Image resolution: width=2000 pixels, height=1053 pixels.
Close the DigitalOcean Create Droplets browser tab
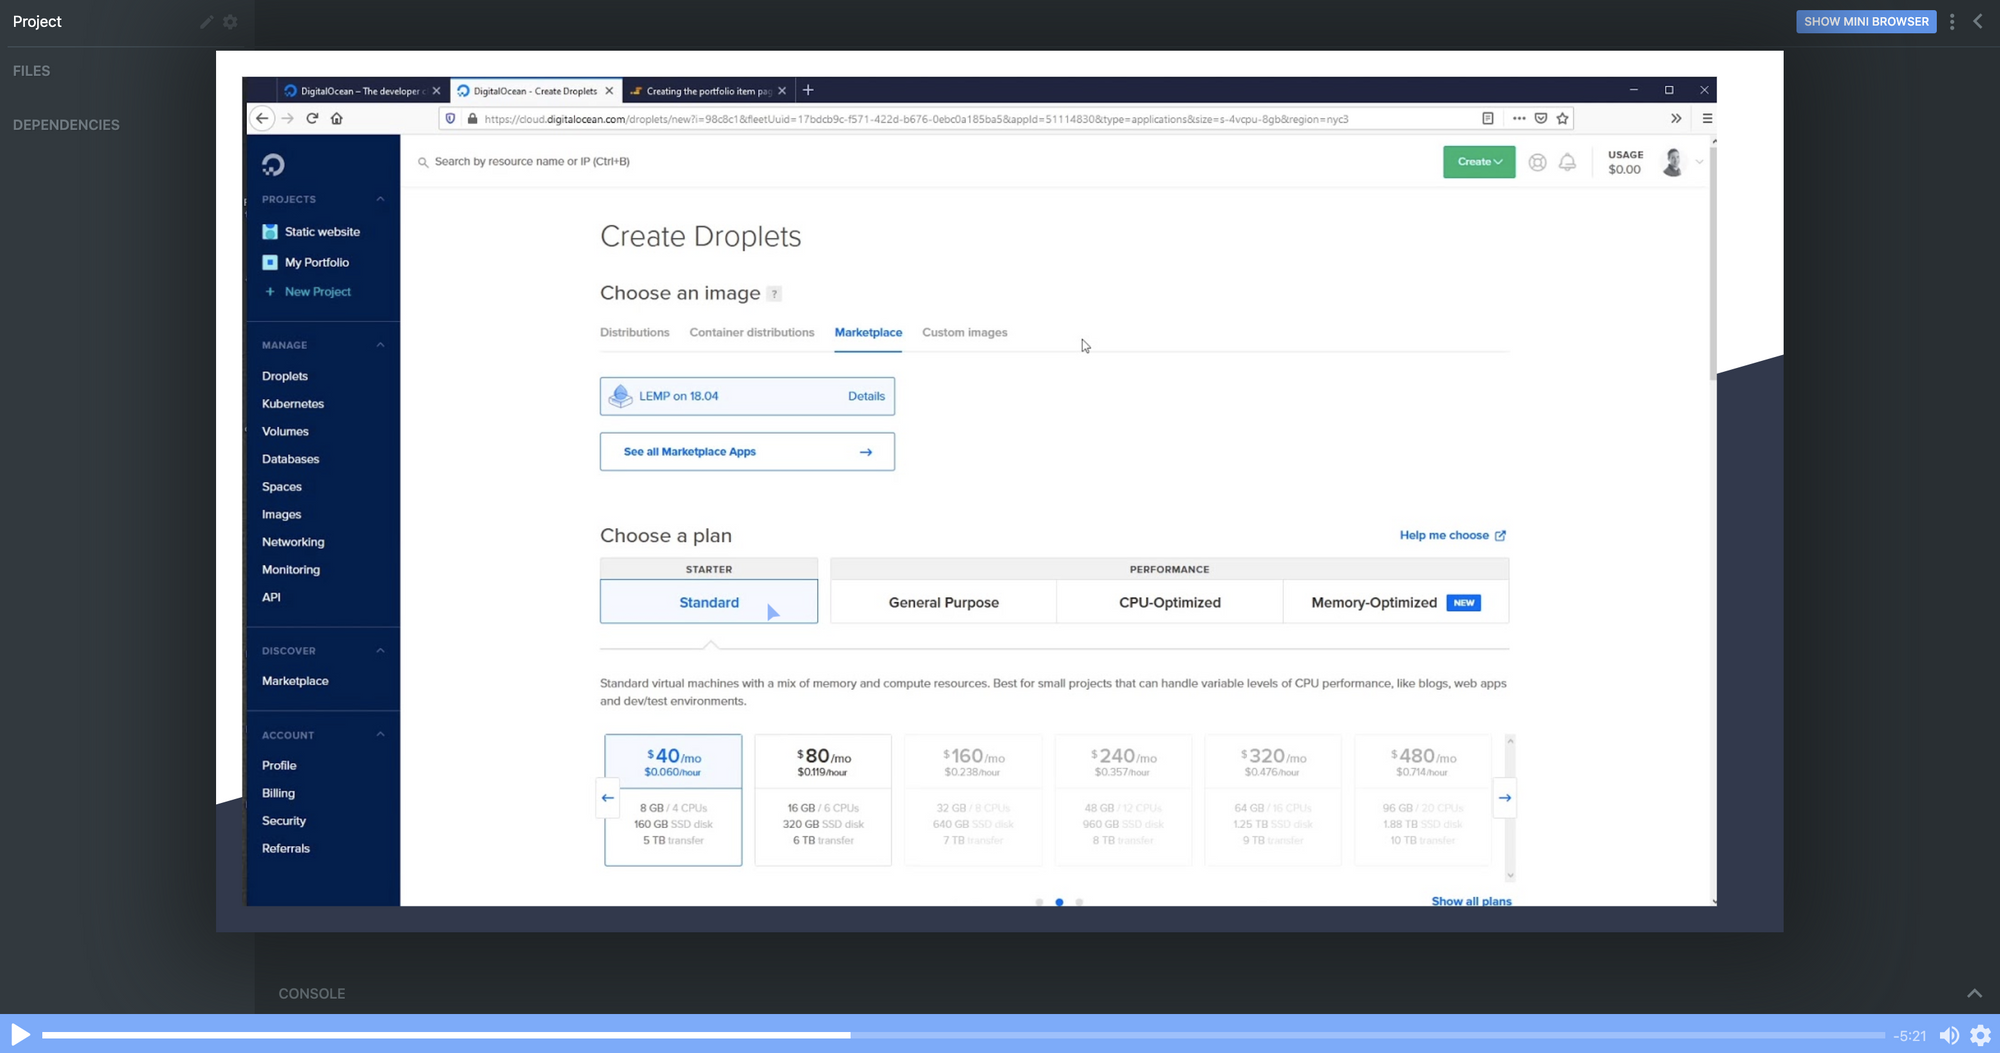click(609, 91)
